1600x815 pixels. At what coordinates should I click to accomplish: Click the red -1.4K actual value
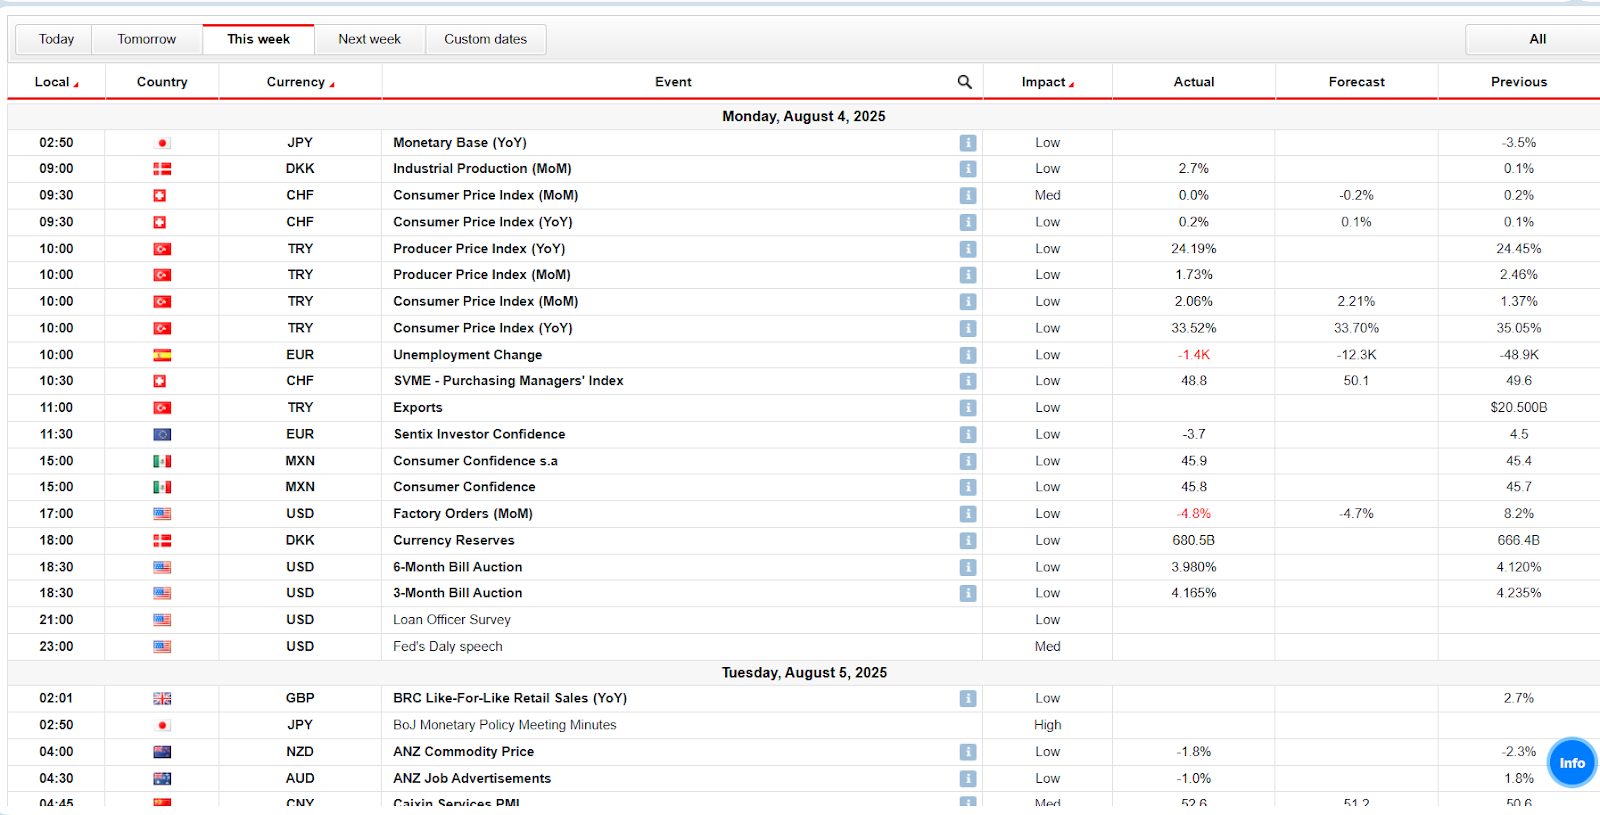click(1194, 355)
